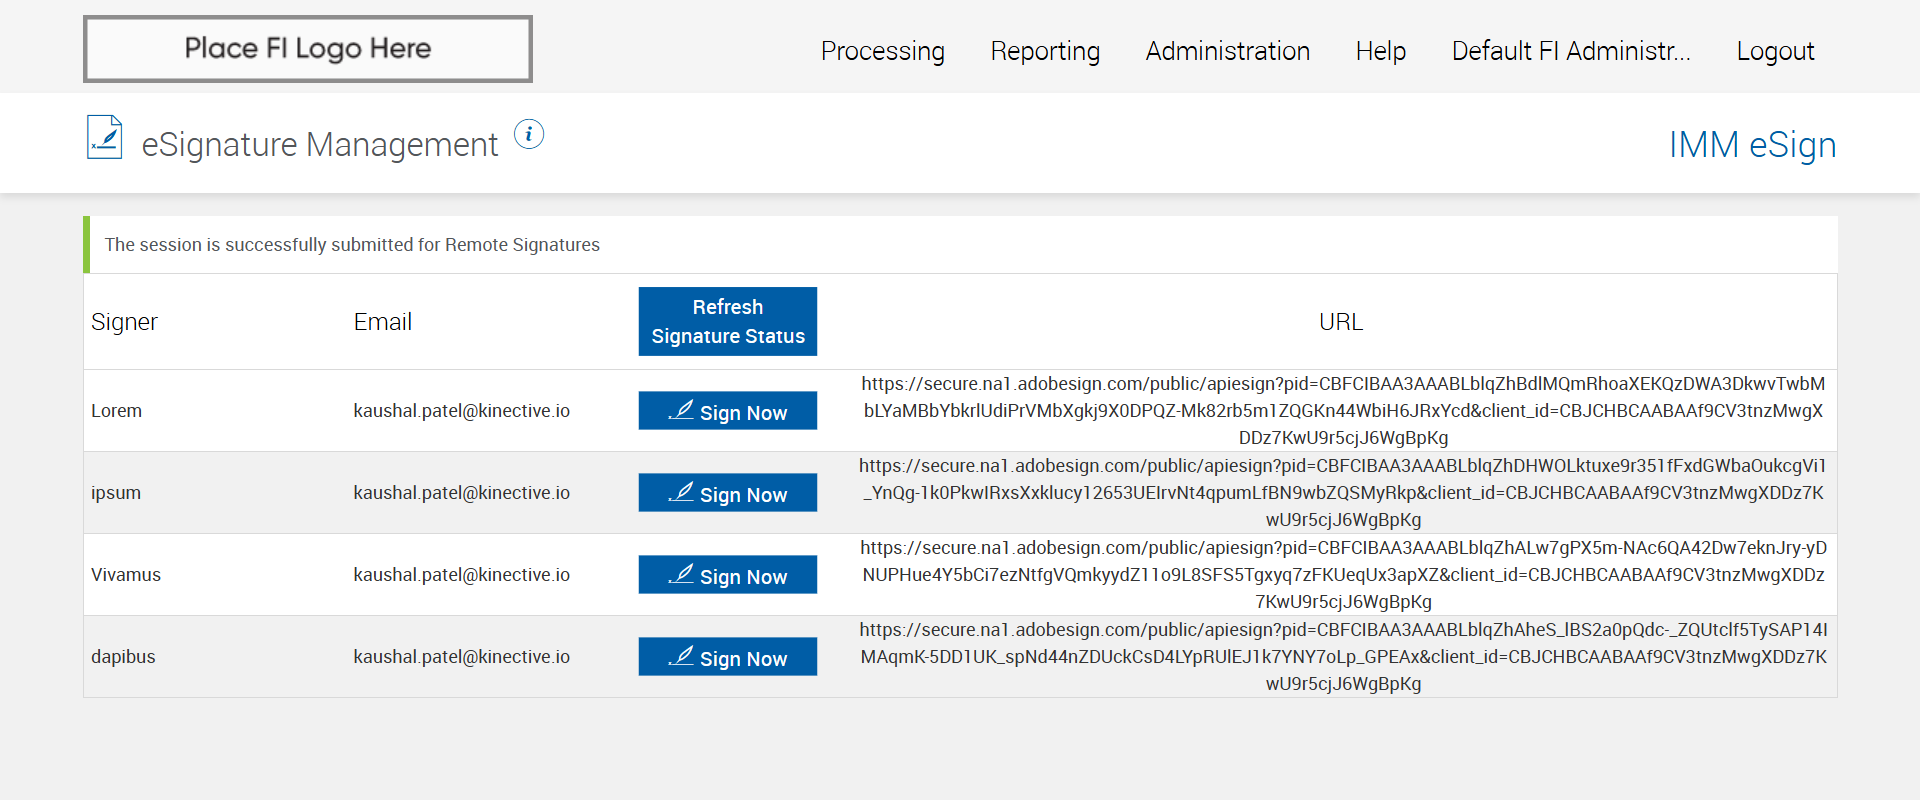Open the Help menu
This screenshot has height=800, width=1920.
pyautogui.click(x=1380, y=51)
